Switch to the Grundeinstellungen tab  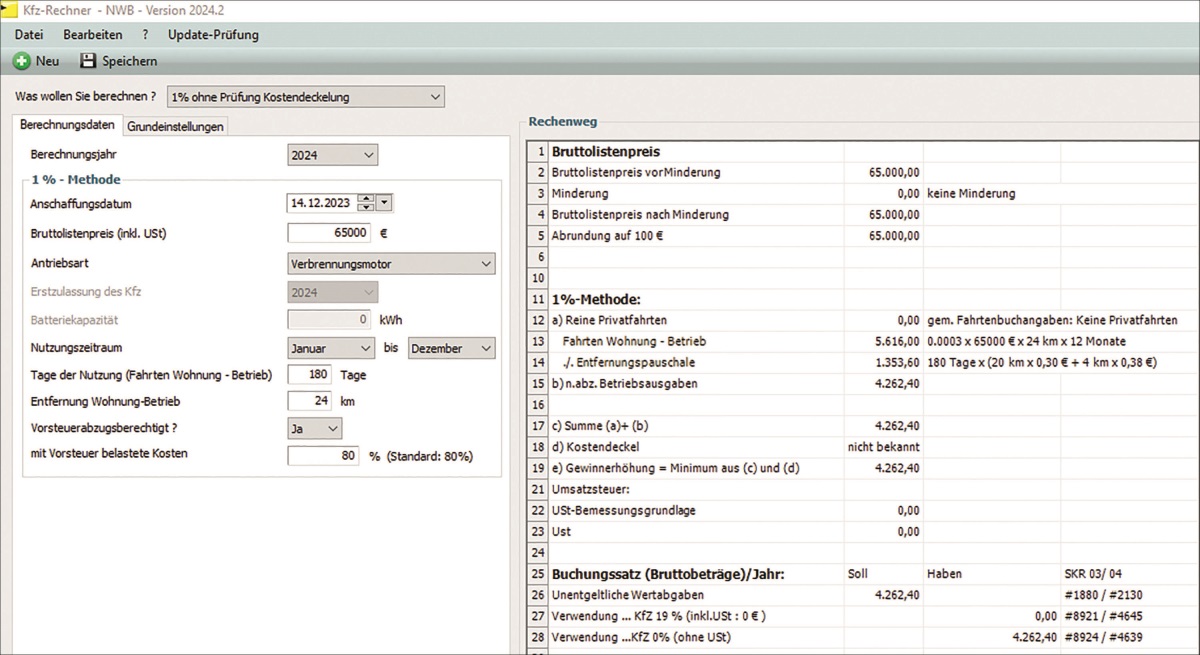tap(175, 126)
